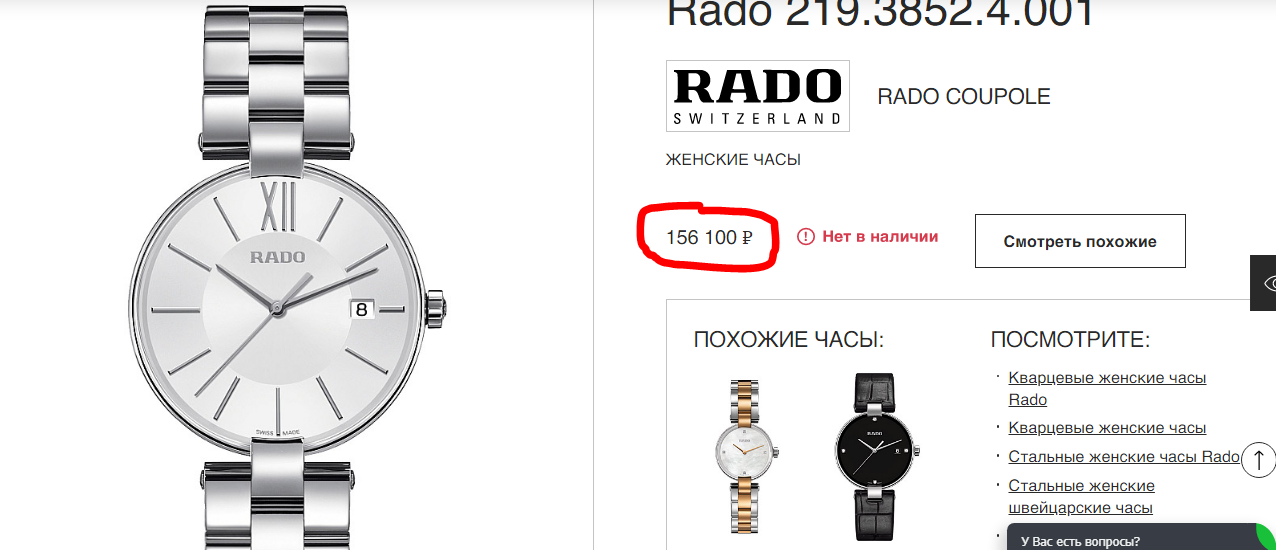Open the 'Смотреть похожие' button

(x=1080, y=241)
